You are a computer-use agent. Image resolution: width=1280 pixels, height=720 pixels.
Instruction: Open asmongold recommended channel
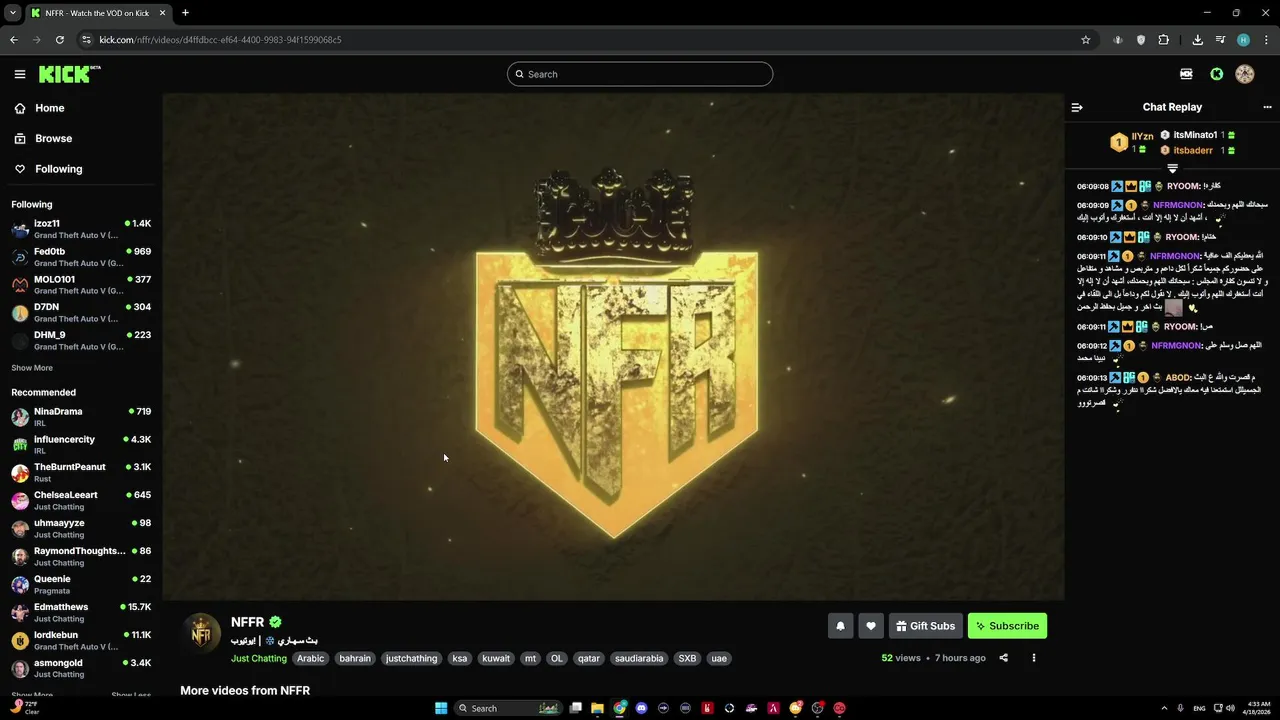tap(81, 669)
